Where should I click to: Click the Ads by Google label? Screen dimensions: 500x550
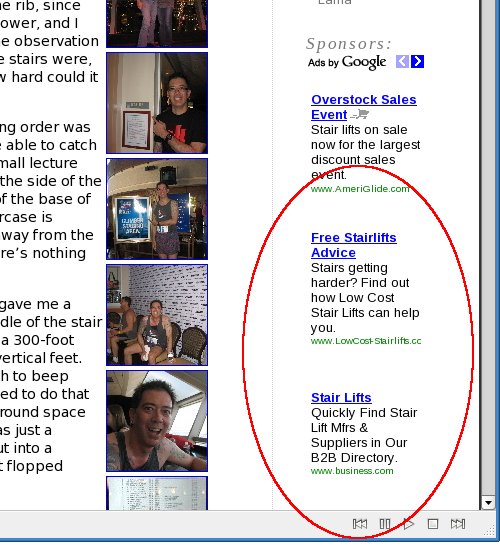click(347, 62)
